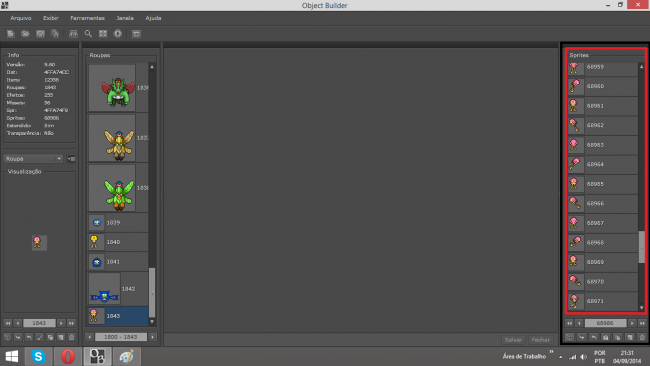Screen dimensions: 650x366
Task: Go to next page of 1800 - 1843 range
Action: point(153,337)
